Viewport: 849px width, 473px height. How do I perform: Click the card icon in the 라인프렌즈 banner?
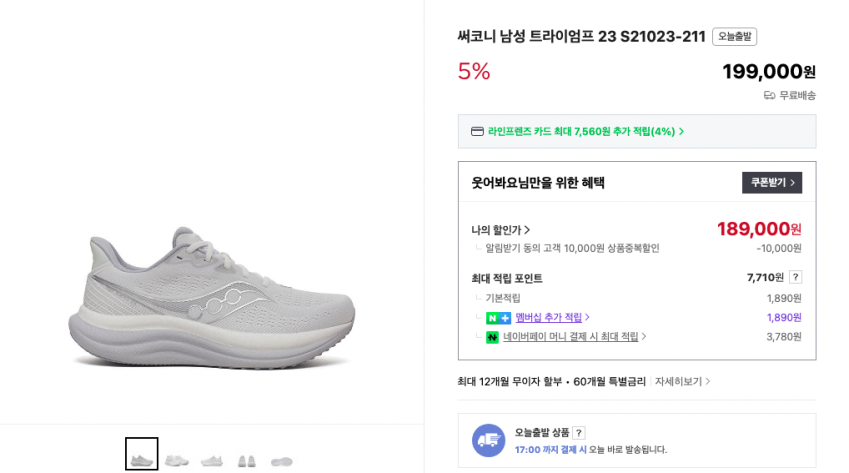pyautogui.click(x=477, y=131)
